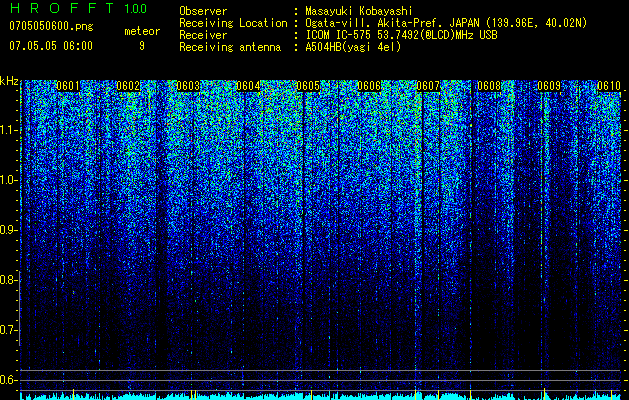Click the timestamp 07.05.05 06:00
This screenshot has height=400, width=629.
51,46
